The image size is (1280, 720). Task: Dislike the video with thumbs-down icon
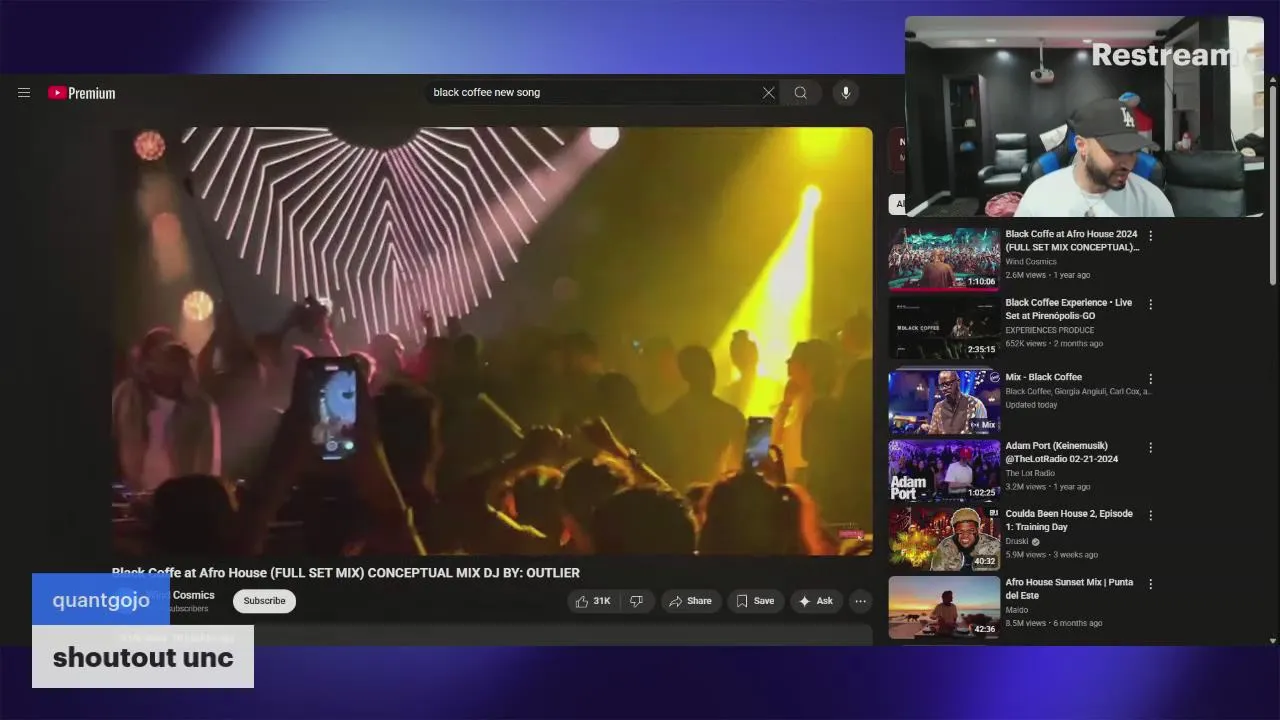pos(636,601)
